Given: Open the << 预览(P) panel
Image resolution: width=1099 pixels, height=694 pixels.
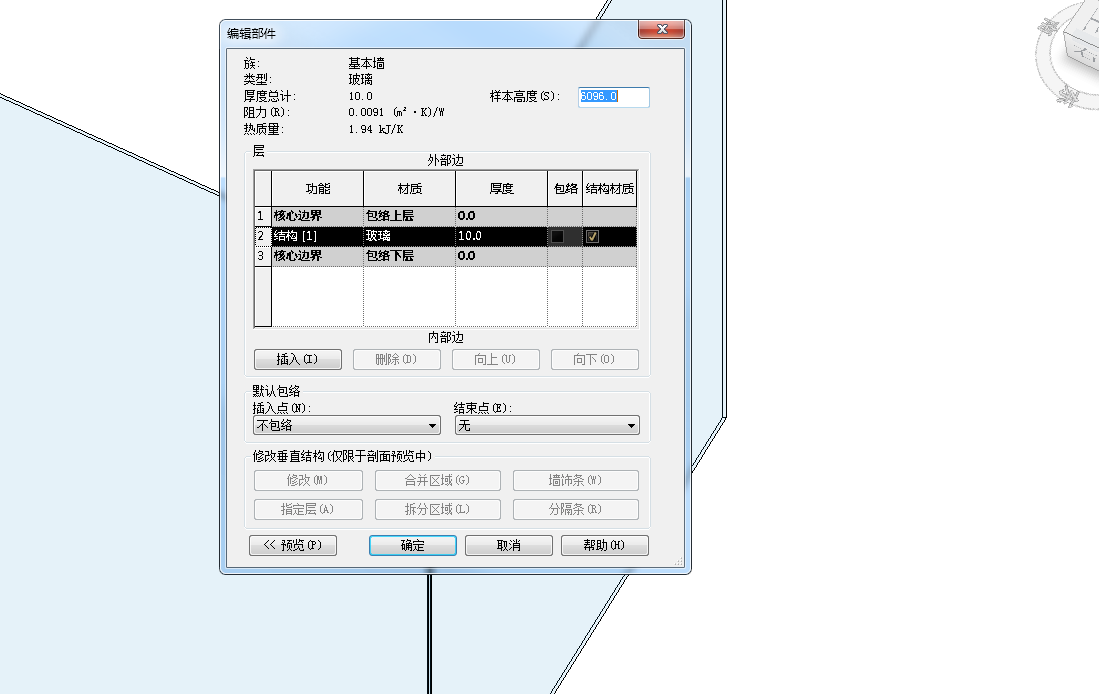Looking at the screenshot, I should tap(293, 545).
